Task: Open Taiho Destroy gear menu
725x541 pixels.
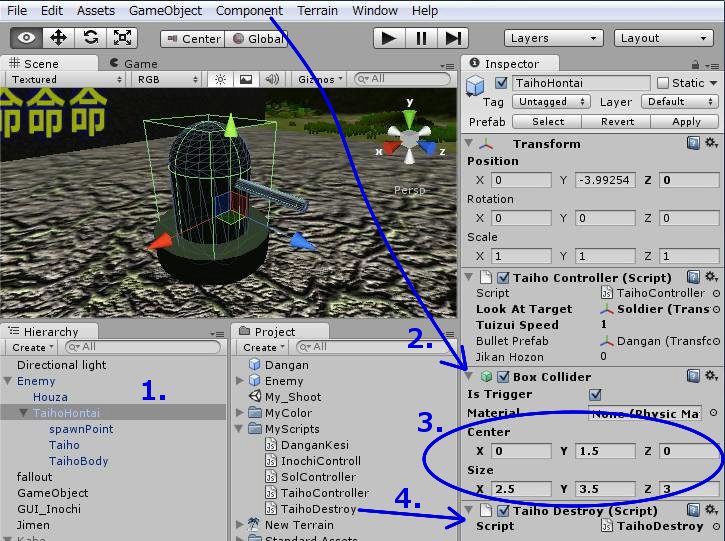Action: pos(711,510)
